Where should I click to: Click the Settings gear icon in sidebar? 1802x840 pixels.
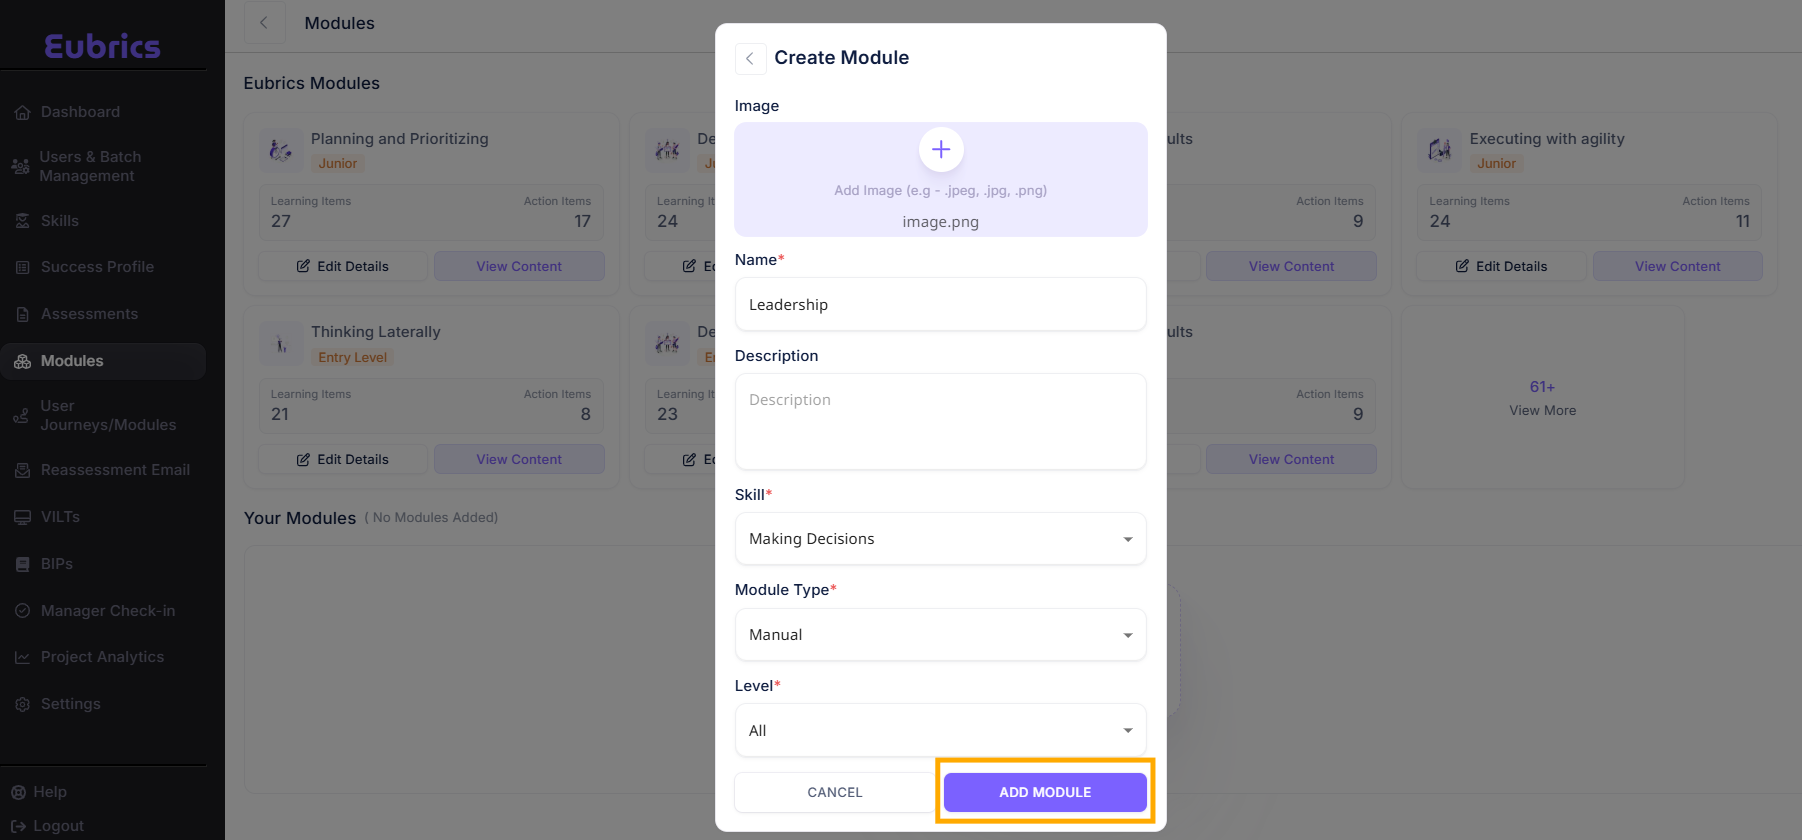tap(22, 705)
